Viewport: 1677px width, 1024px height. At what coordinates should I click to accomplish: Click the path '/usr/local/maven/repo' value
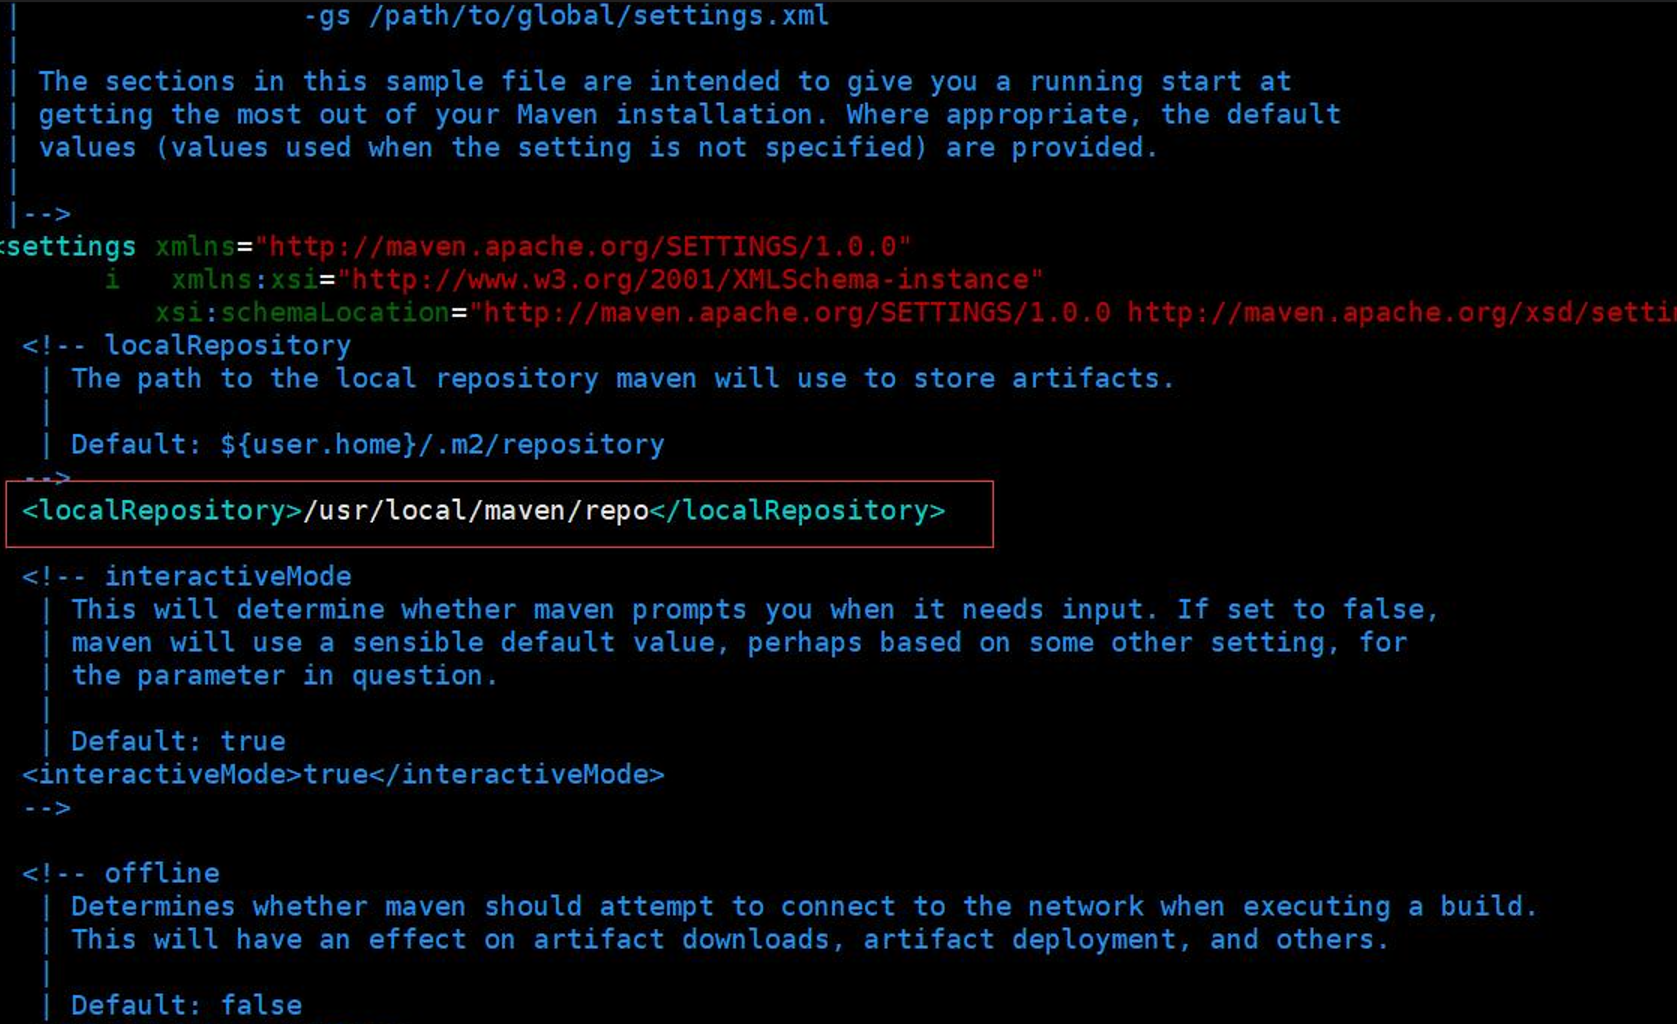click(476, 510)
